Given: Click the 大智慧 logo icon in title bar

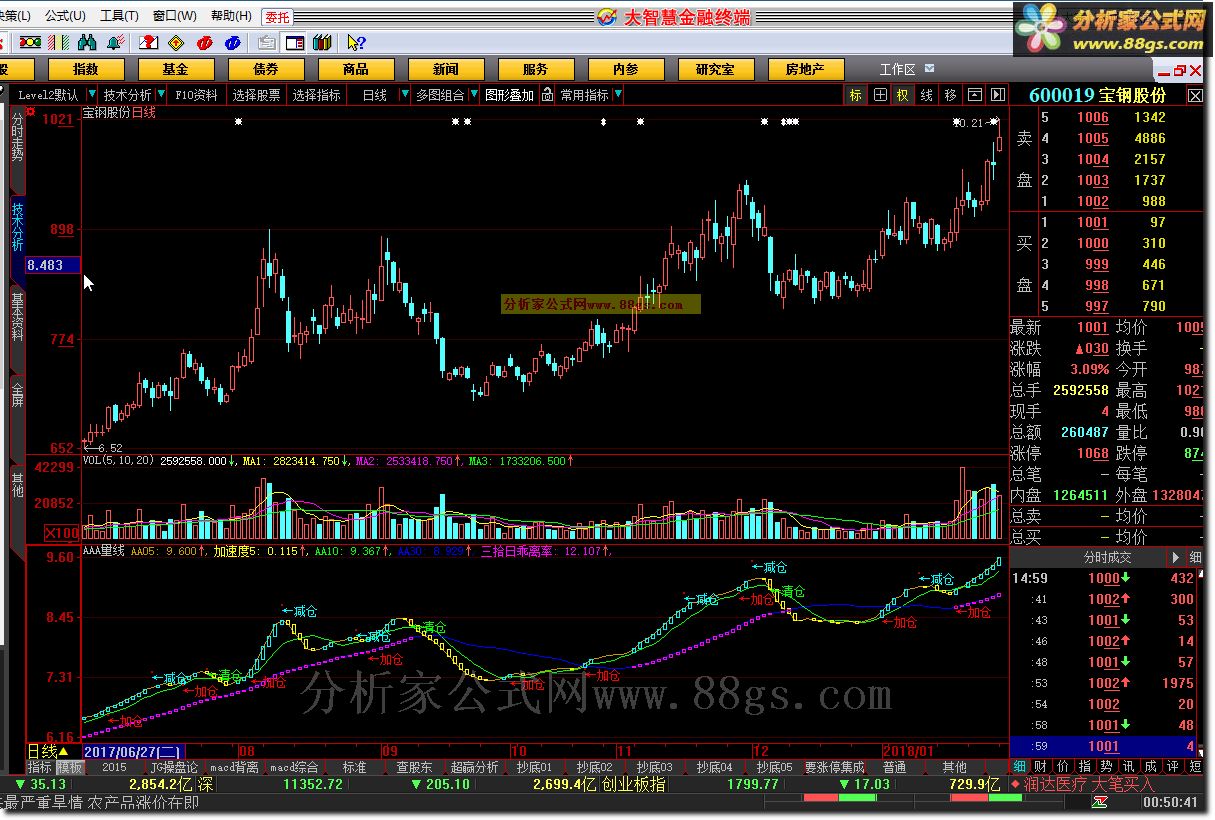Looking at the screenshot, I should pyautogui.click(x=606, y=17).
